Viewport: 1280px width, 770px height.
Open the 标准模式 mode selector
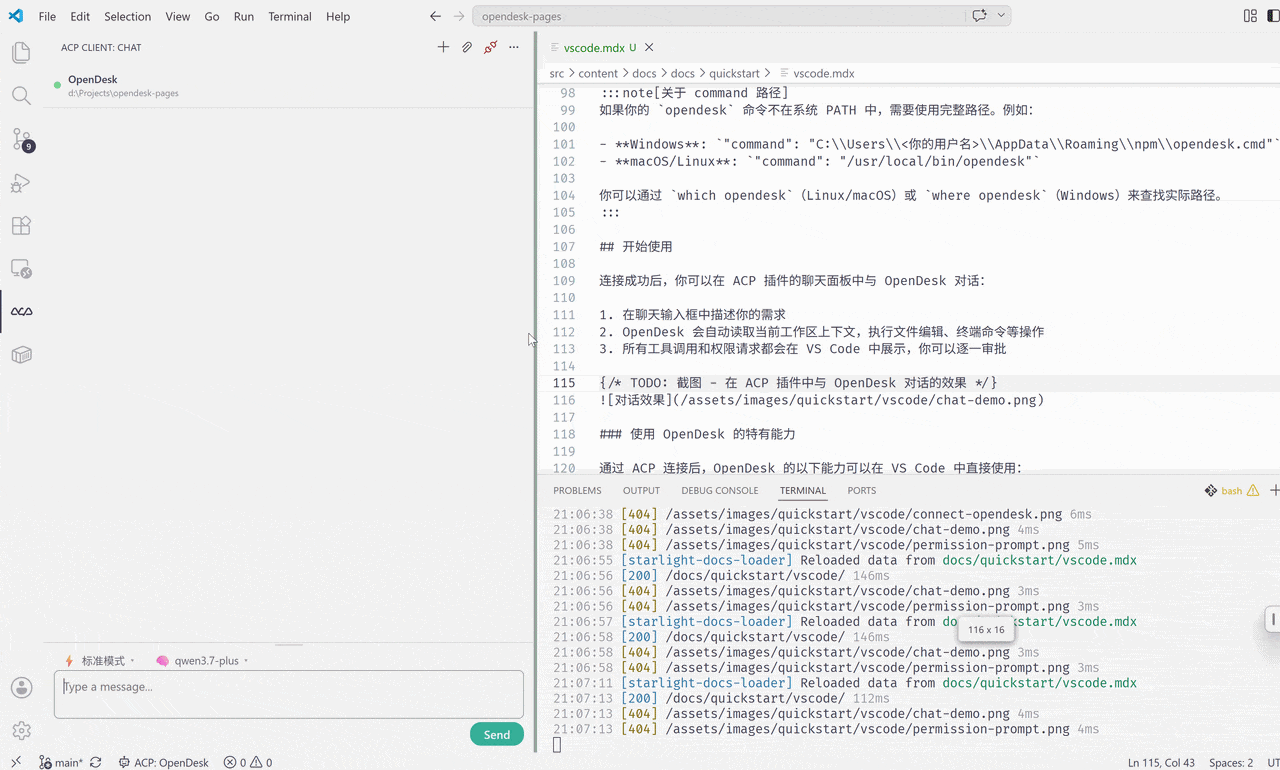click(99, 661)
